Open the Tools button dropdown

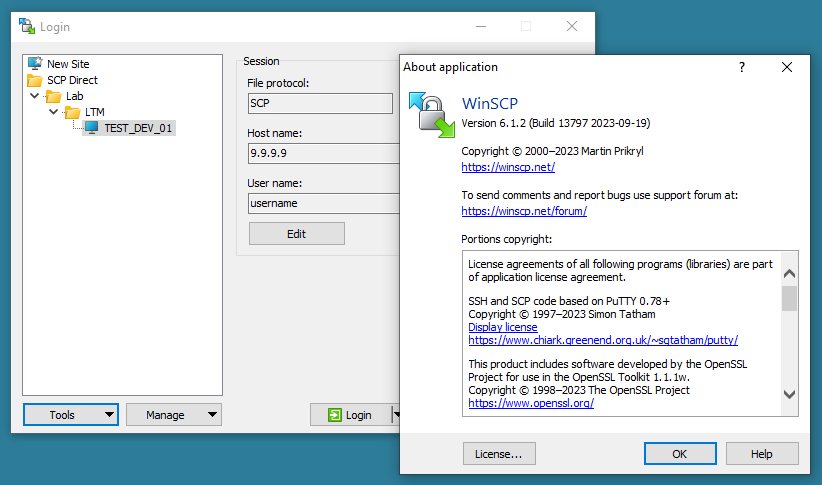[x=109, y=415]
